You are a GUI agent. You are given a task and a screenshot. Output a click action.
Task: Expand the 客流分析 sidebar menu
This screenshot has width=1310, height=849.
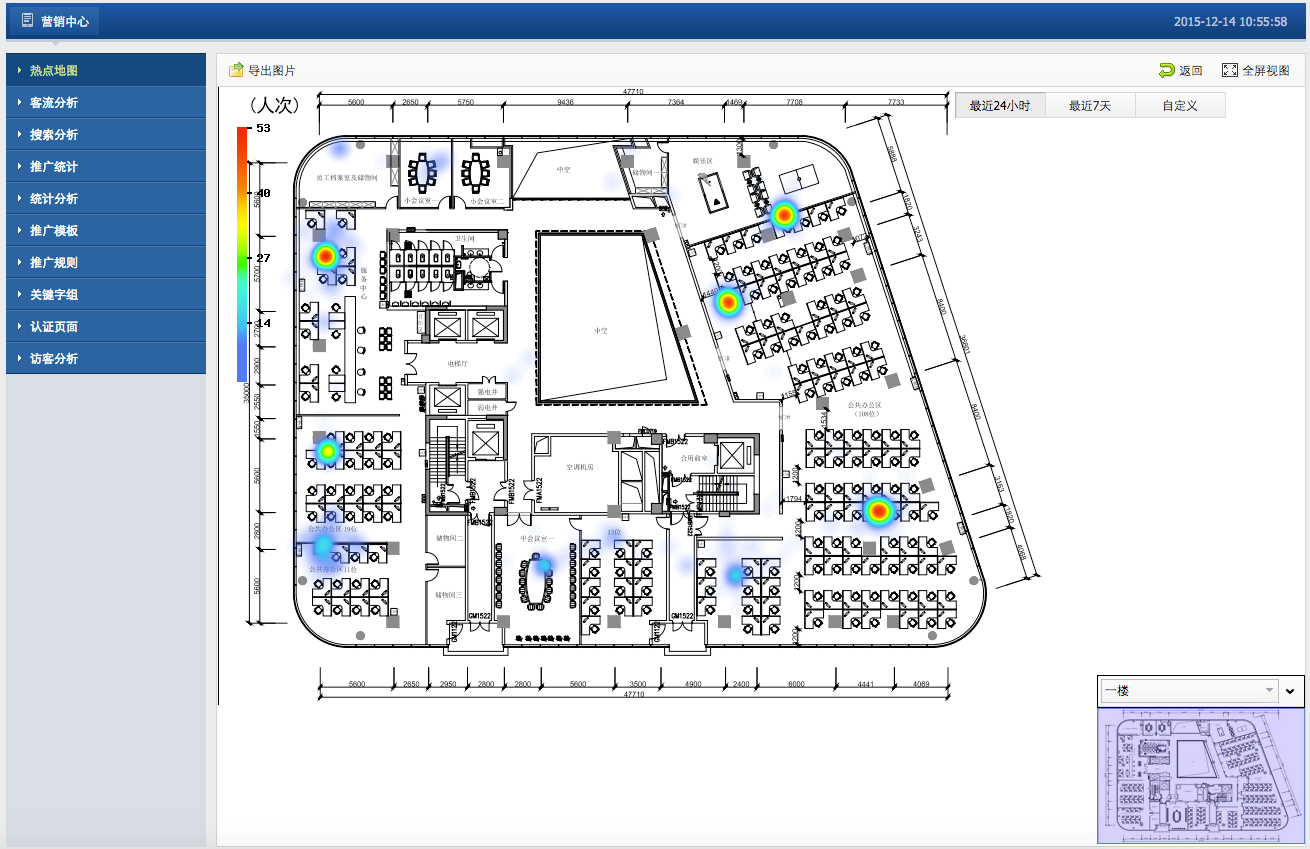coord(105,103)
